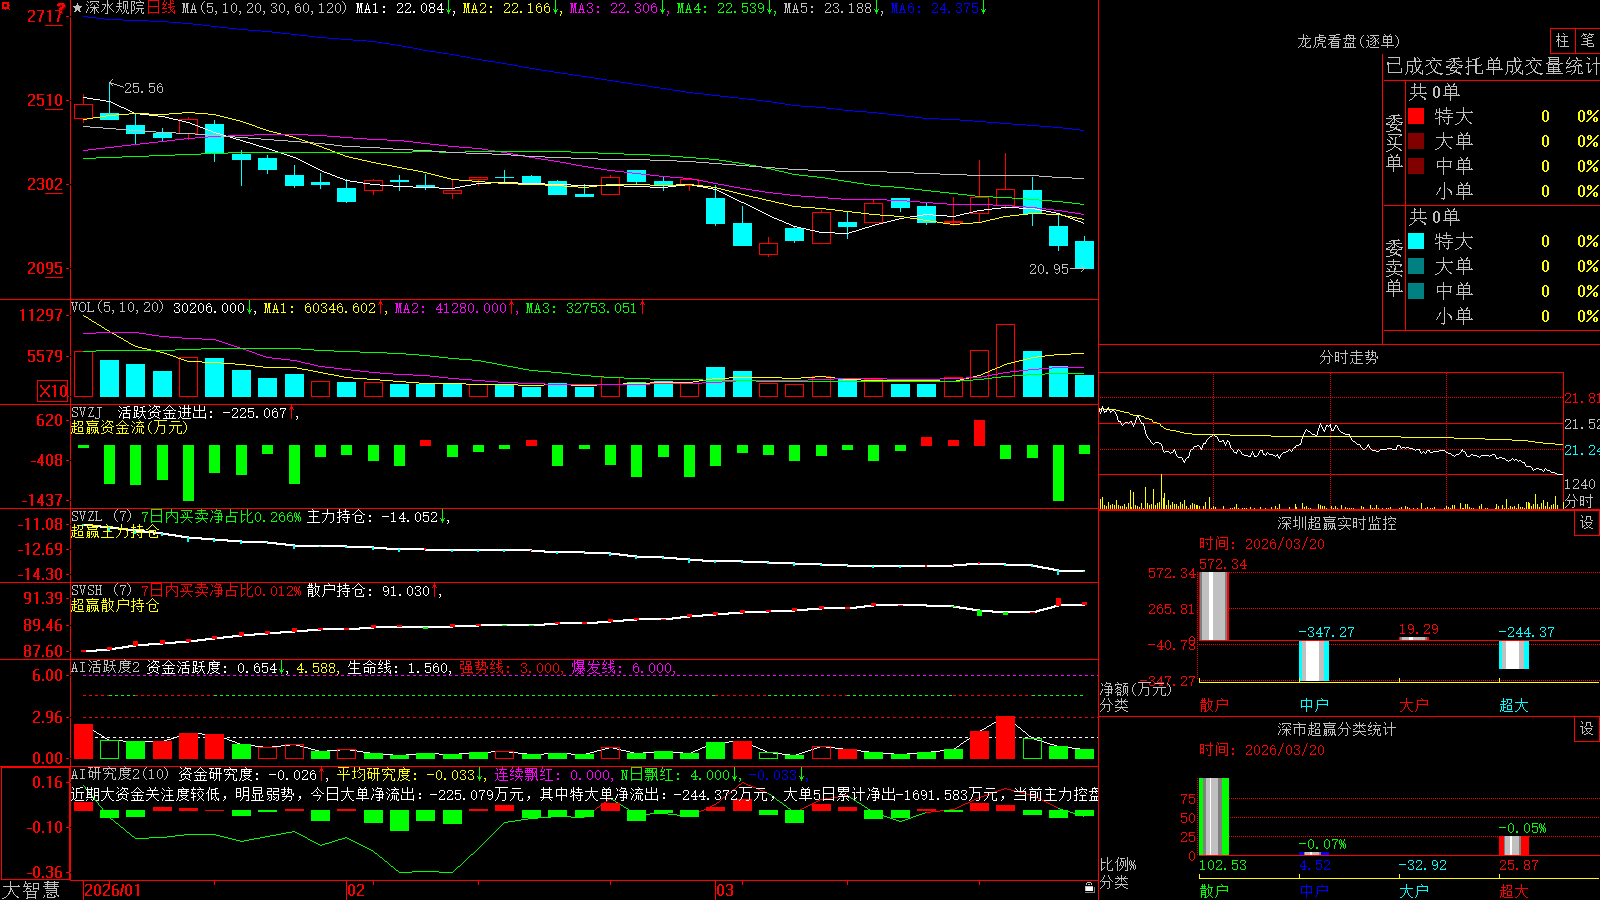Click the 25.56 high price annotation
The height and width of the screenshot is (900, 1600).
[x=144, y=88]
